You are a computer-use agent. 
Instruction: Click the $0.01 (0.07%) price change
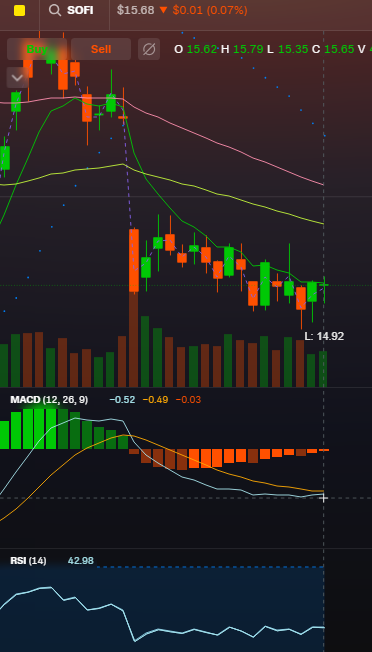[x=210, y=10]
